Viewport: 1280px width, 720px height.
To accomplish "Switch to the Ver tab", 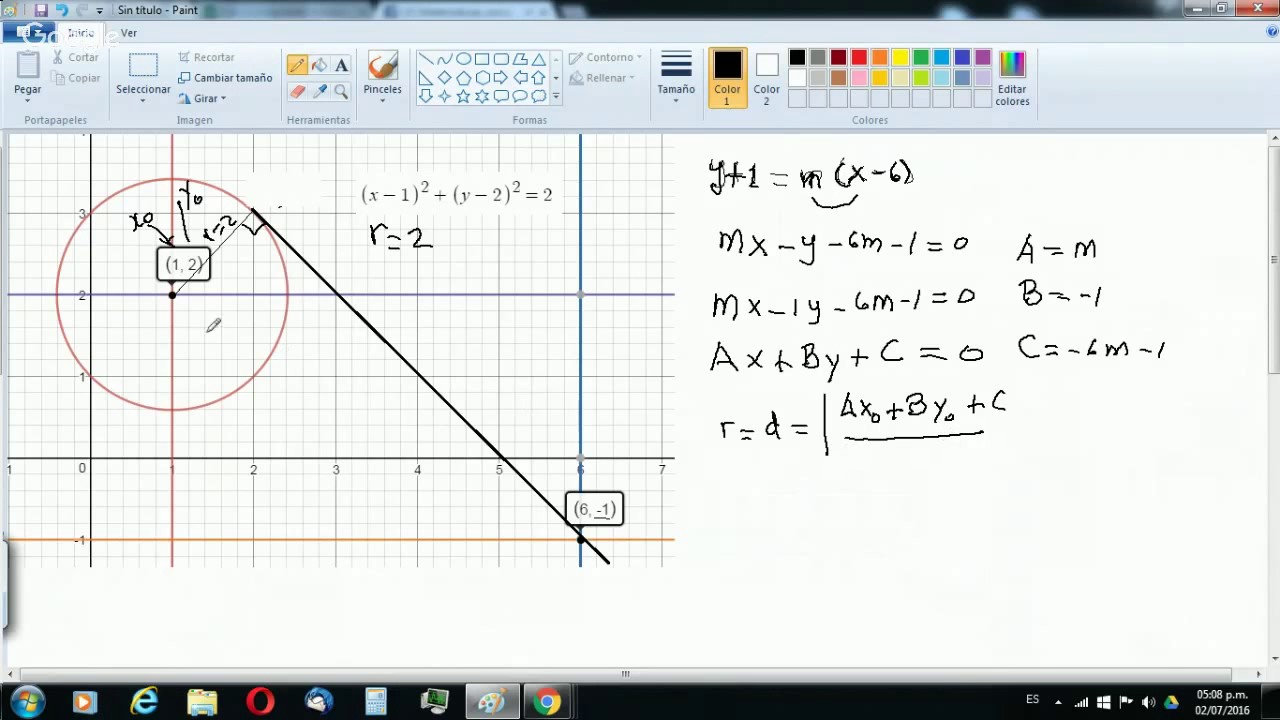I will pyautogui.click(x=129, y=33).
